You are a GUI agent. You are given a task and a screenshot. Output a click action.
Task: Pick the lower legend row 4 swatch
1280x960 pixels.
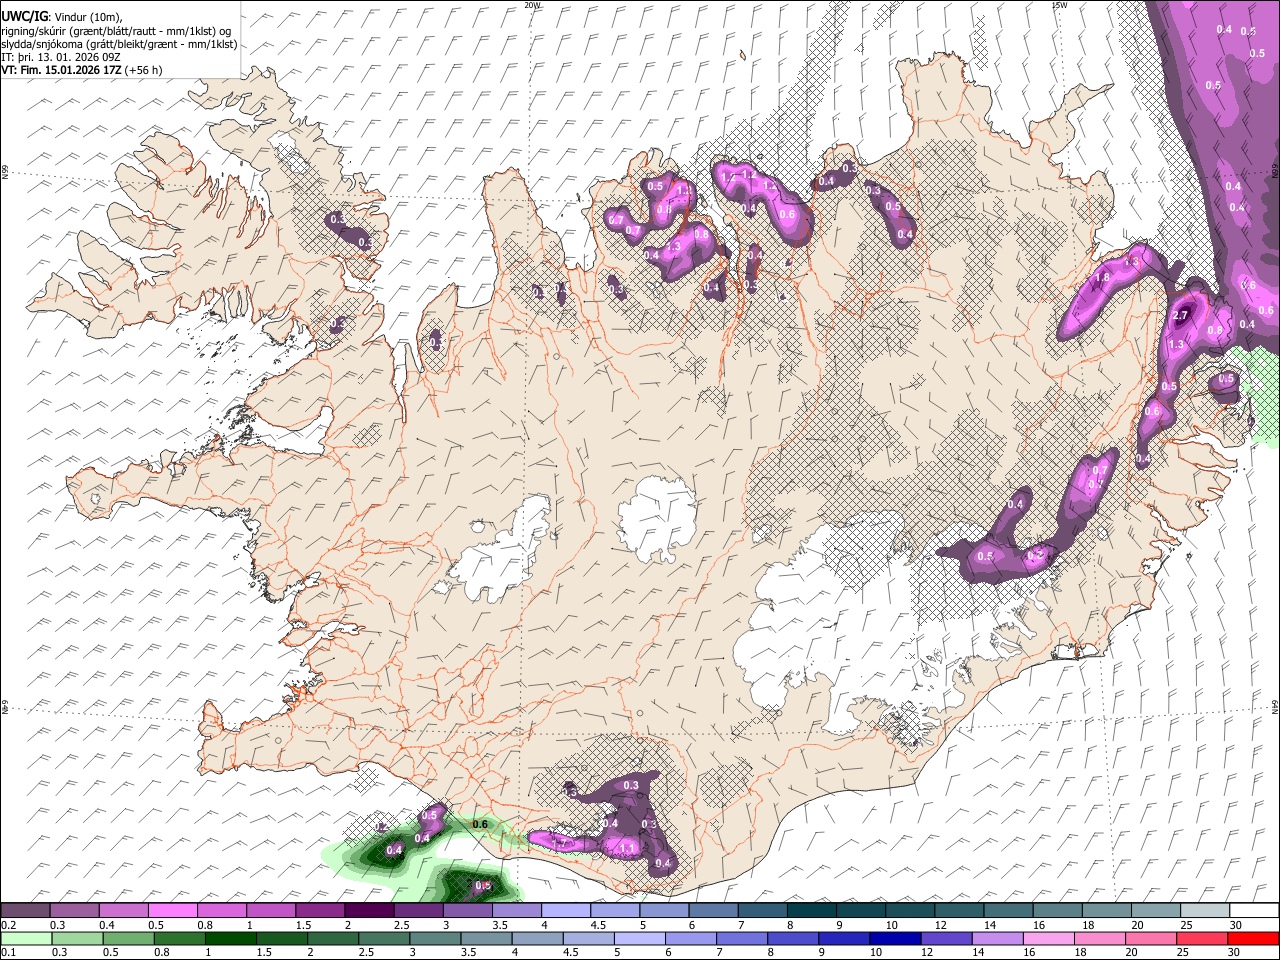tap(539, 938)
